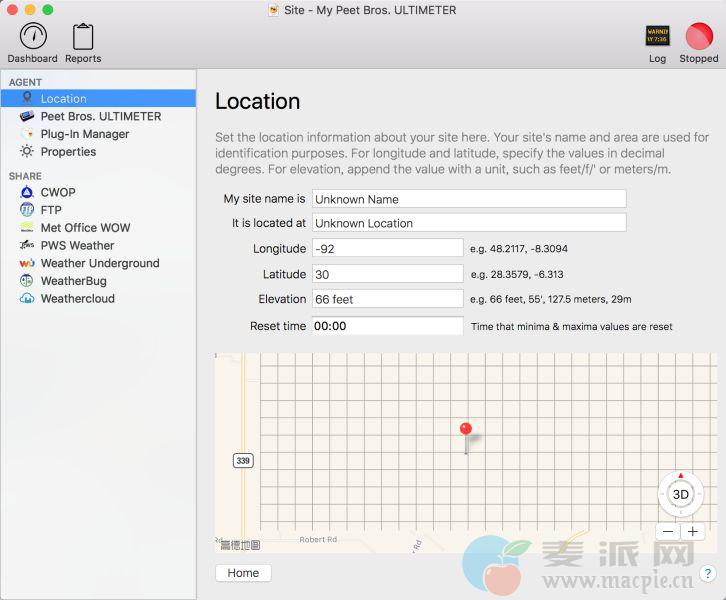Open the Reports clipboard icon
Image resolution: width=726 pixels, height=600 pixels.
83,37
